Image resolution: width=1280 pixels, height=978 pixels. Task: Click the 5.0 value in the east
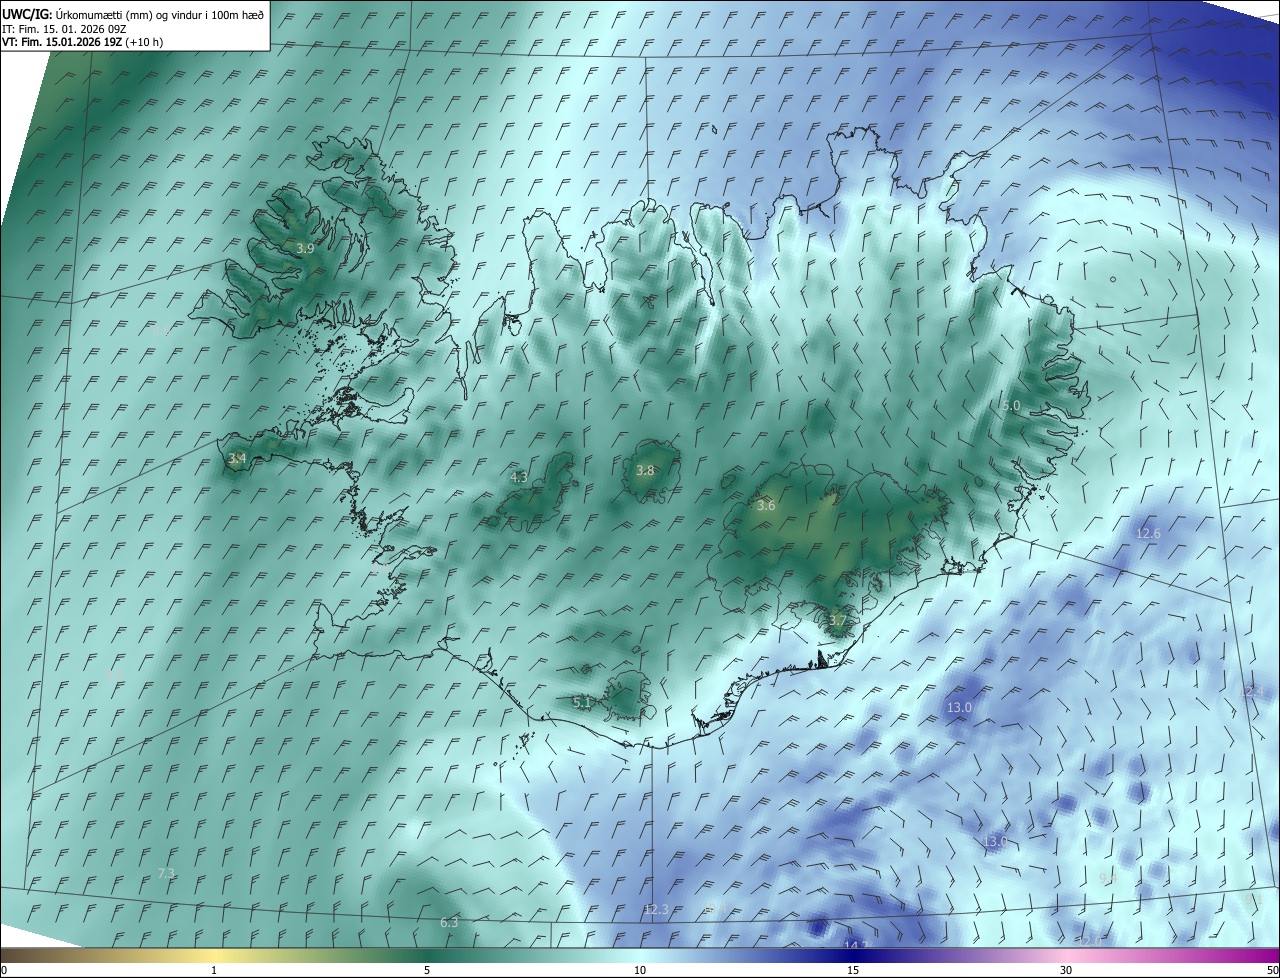click(1011, 405)
